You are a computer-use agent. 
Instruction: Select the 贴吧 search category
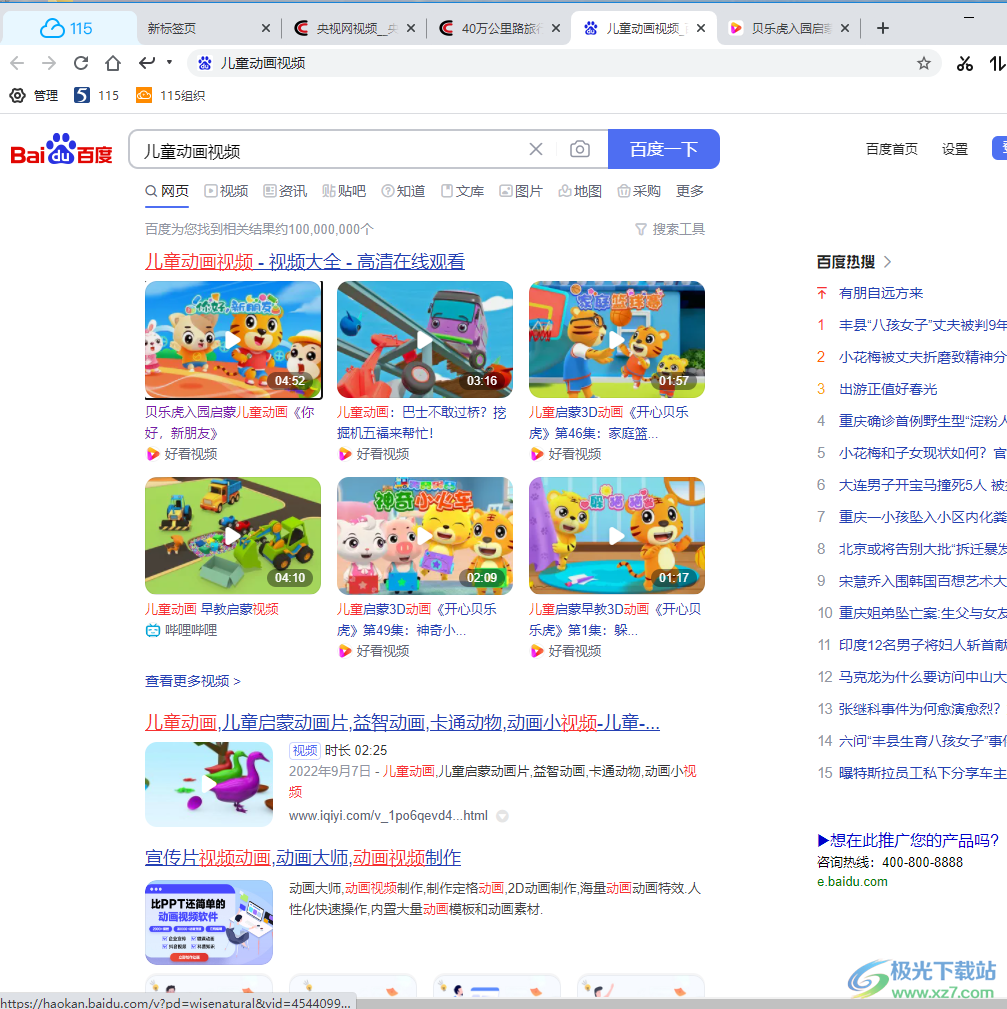(x=344, y=191)
